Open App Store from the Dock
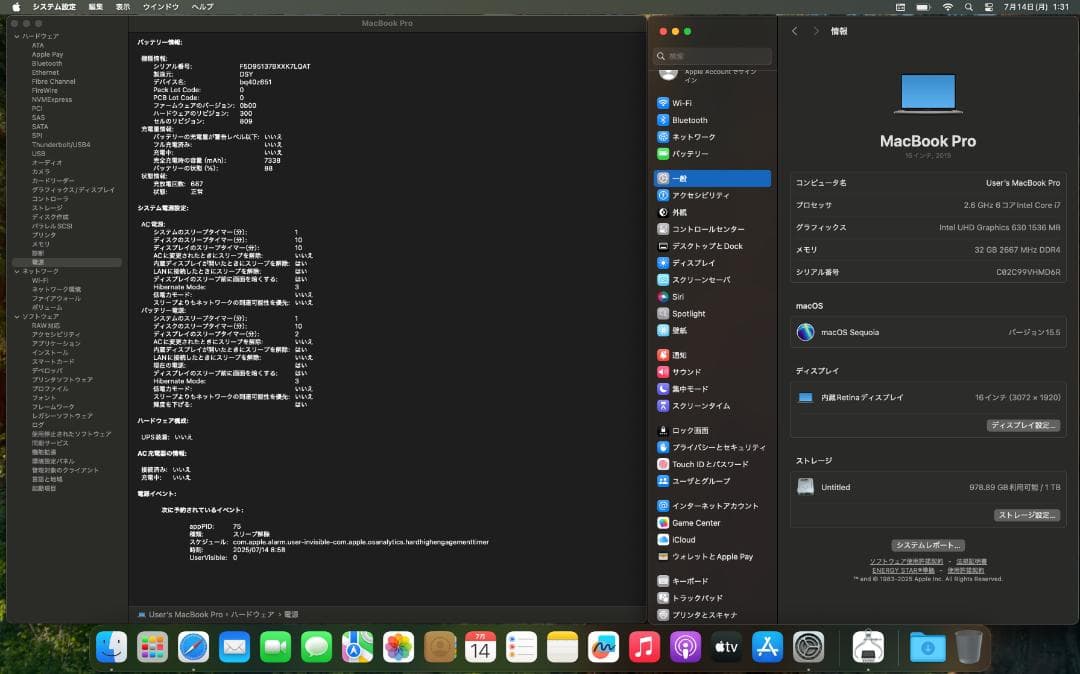The width and height of the screenshot is (1080, 674). click(x=767, y=647)
